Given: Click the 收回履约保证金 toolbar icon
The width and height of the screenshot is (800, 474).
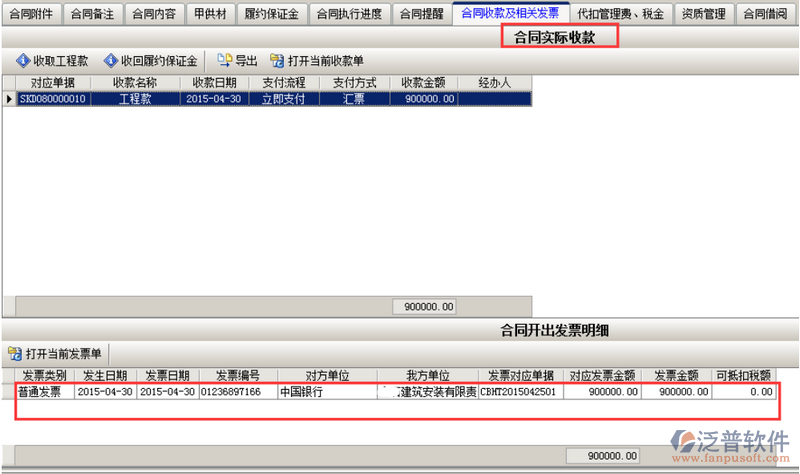Looking at the screenshot, I should coord(111,60).
